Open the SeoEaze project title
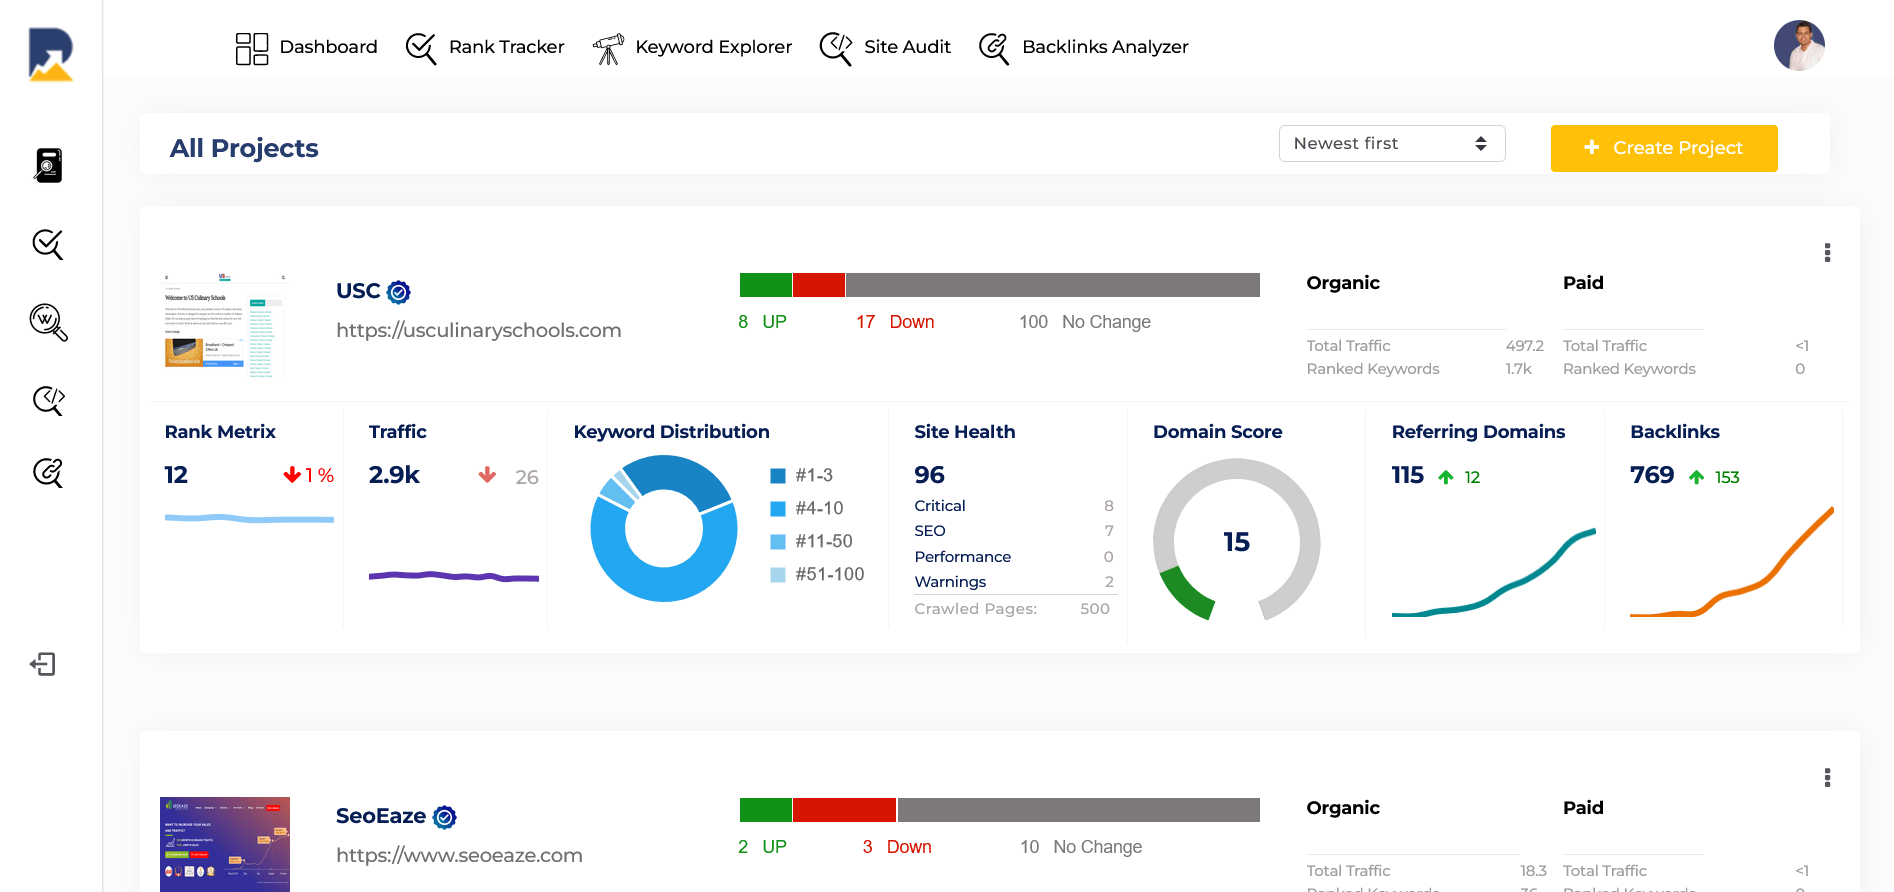Viewport: 1894px width, 892px height. [x=381, y=816]
